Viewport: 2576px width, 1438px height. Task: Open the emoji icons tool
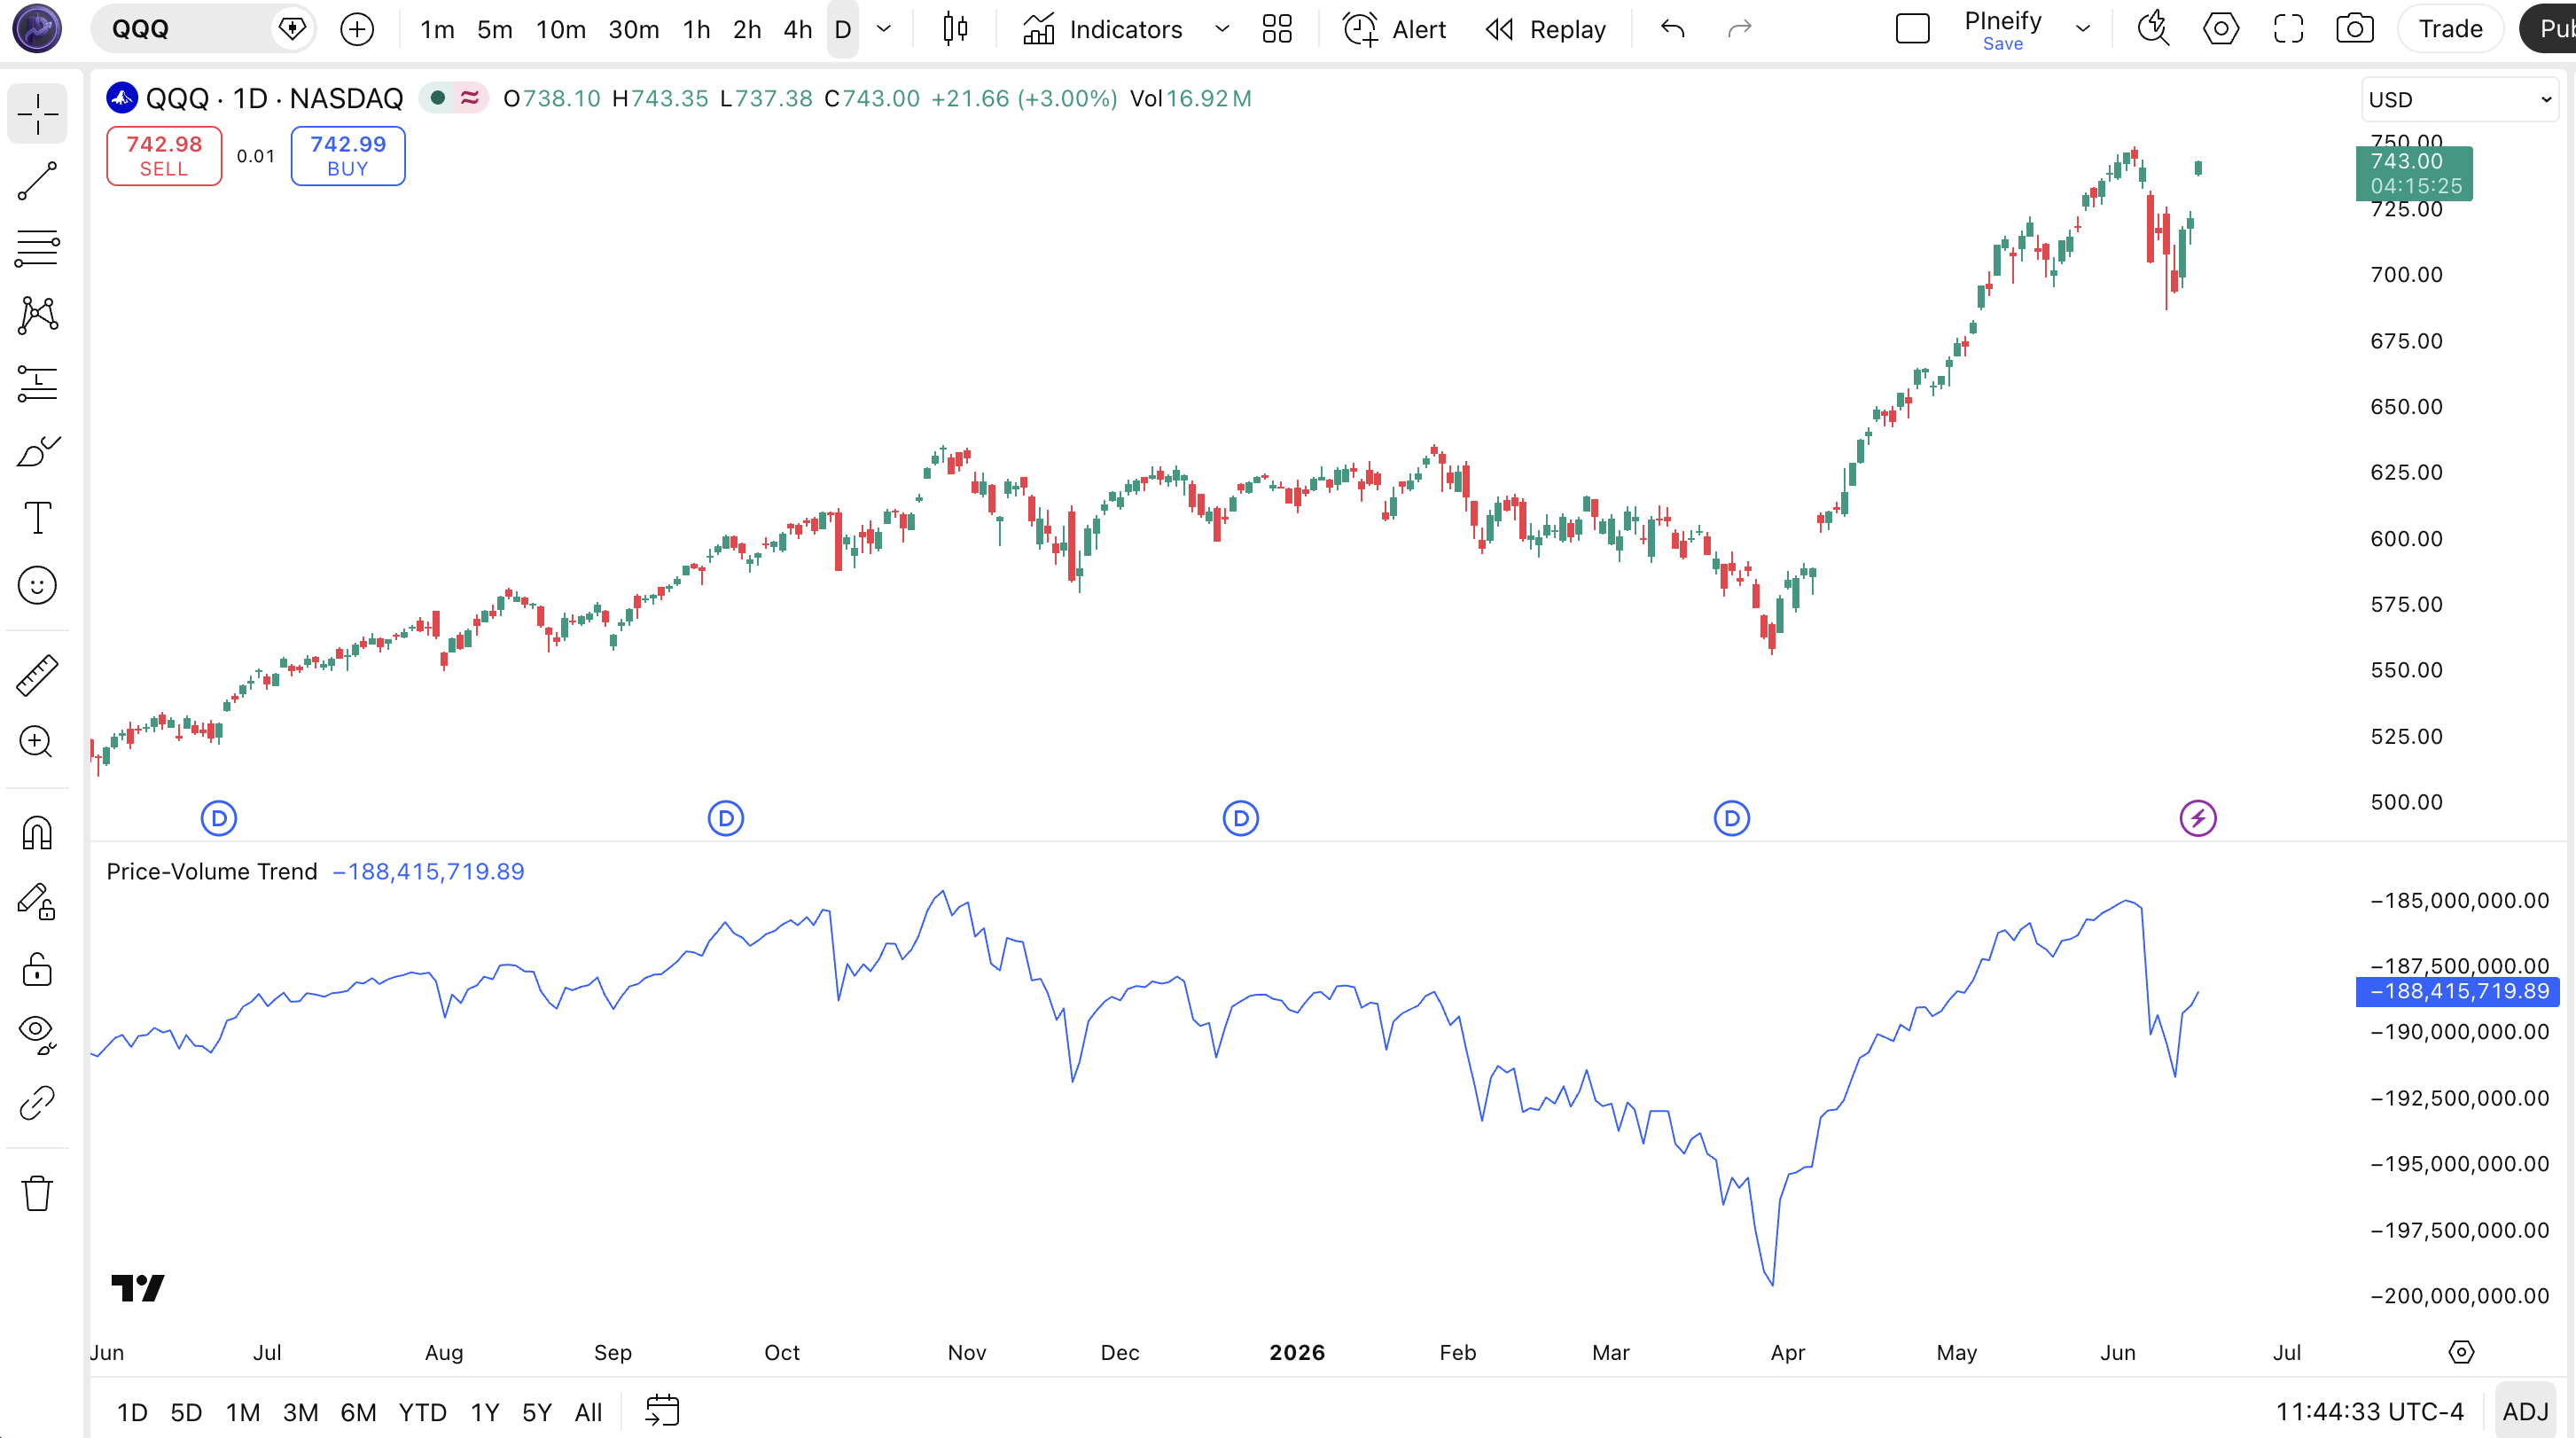pyautogui.click(x=37, y=585)
